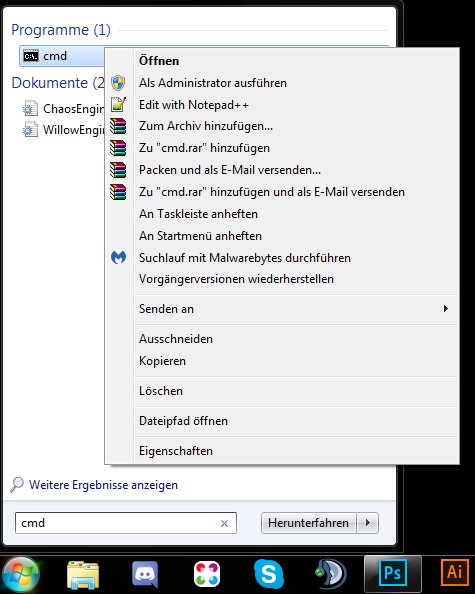Screen dimensions: 475x594
Task: Click the Notepad++ icon in context menu
Action: 118,105
